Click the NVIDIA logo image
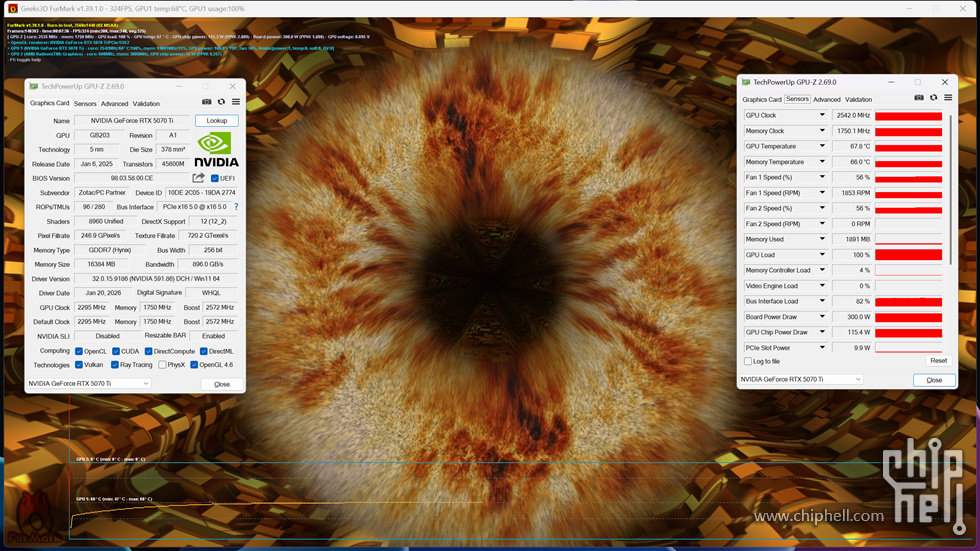 point(216,149)
